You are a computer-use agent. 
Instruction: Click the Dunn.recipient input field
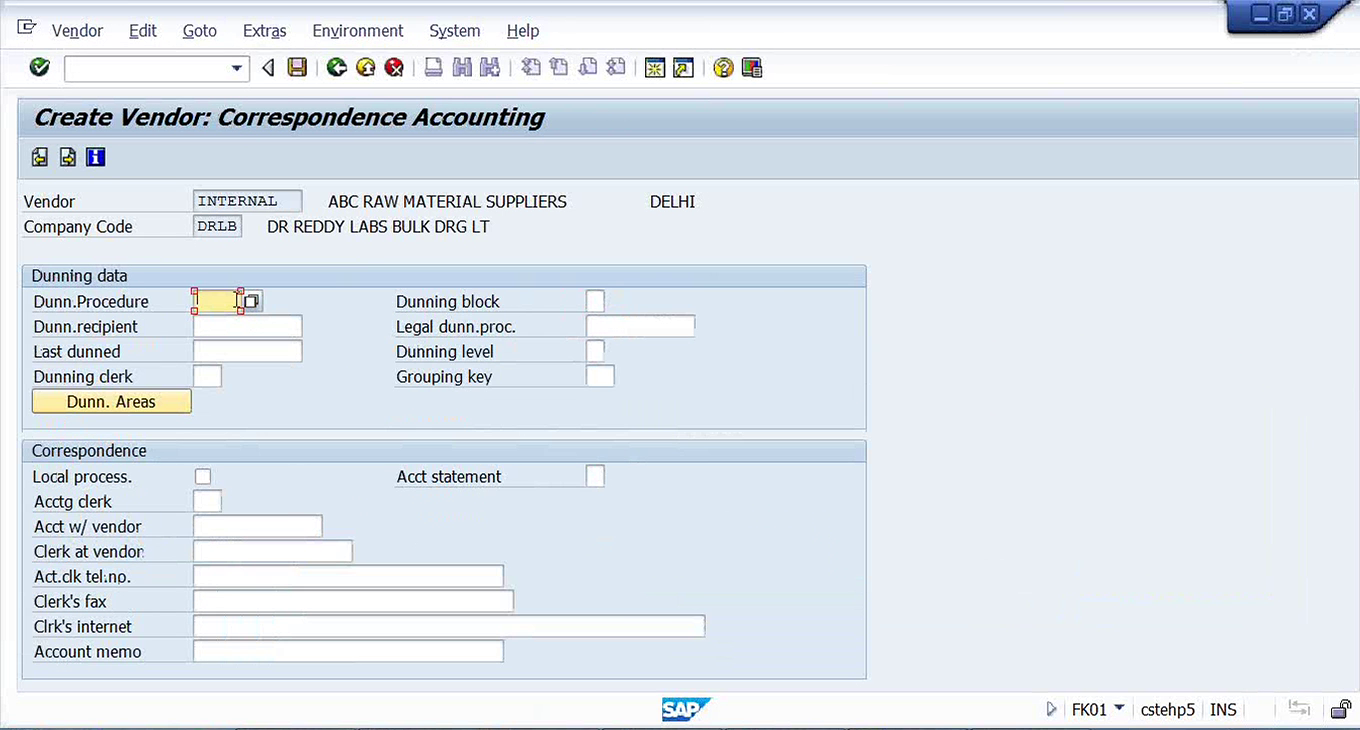(247, 326)
